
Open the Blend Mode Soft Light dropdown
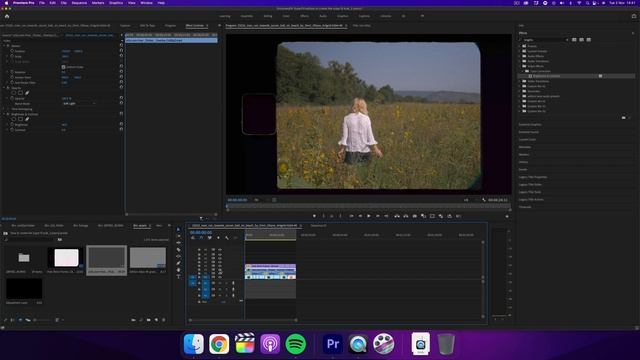79,104
